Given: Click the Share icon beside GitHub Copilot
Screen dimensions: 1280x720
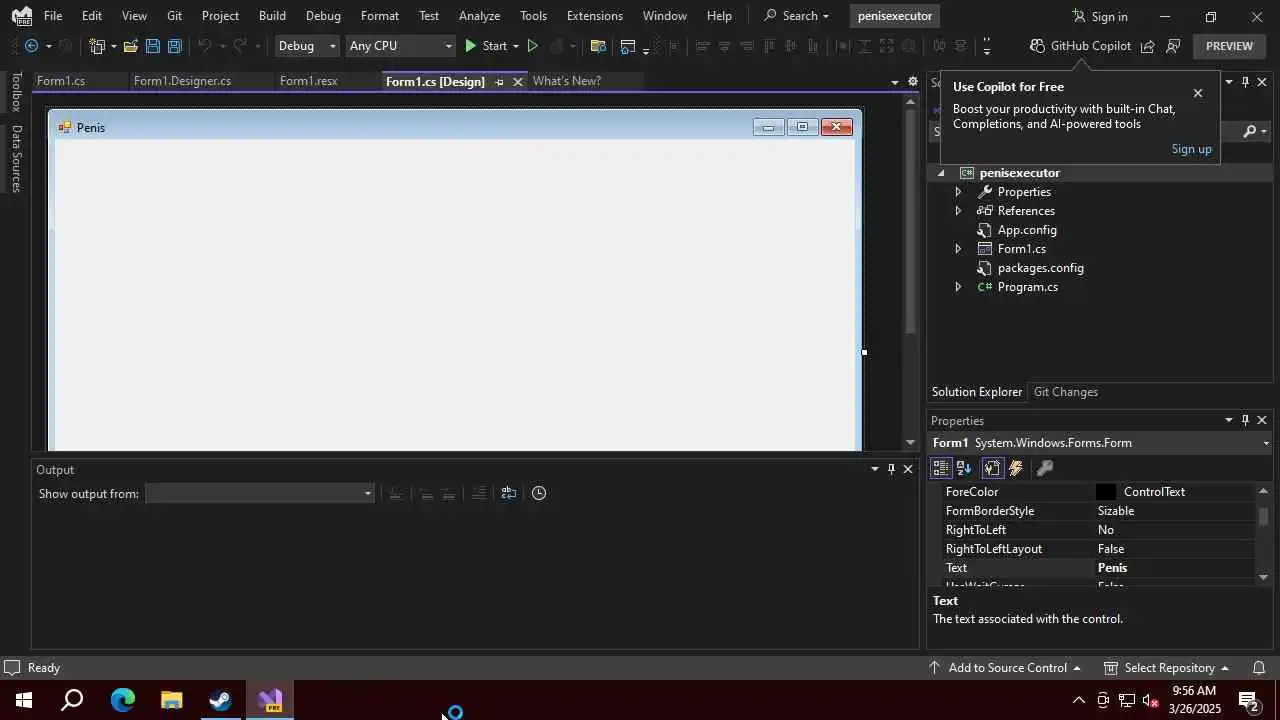Looking at the screenshot, I should (1147, 46).
